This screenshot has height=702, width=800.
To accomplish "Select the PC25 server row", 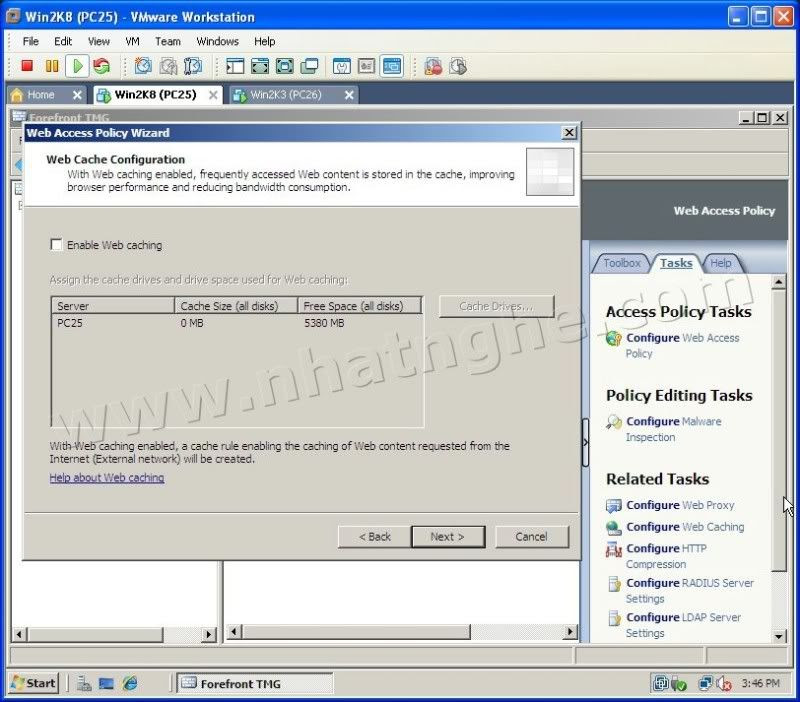I will tap(237, 323).
